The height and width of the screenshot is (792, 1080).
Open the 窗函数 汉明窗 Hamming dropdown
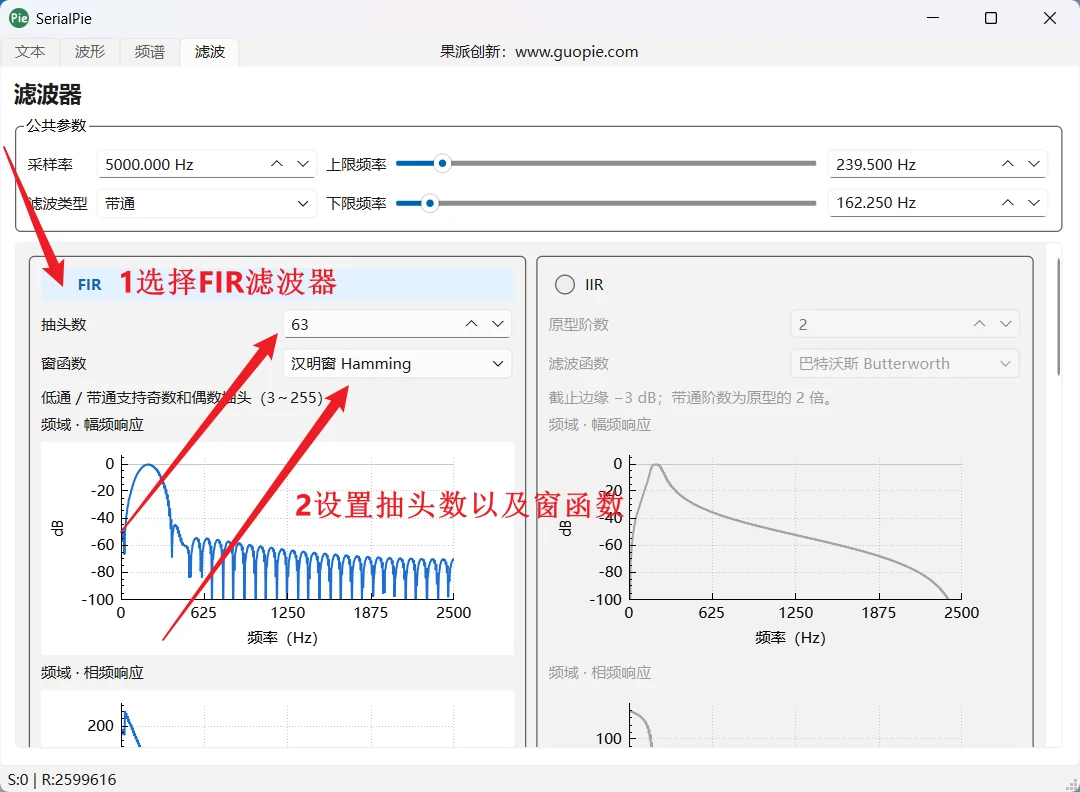click(x=397, y=364)
